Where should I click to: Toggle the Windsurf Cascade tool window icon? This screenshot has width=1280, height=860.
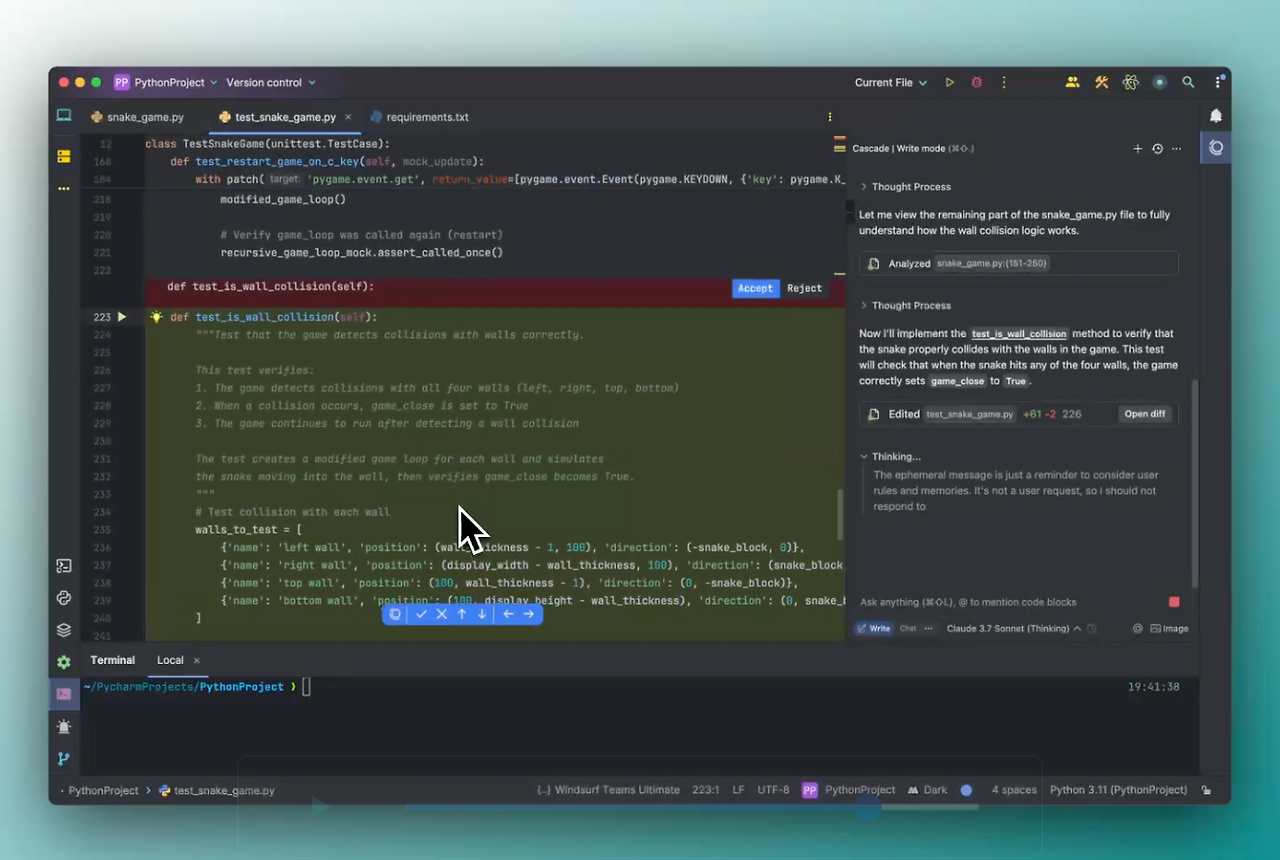[1216, 148]
